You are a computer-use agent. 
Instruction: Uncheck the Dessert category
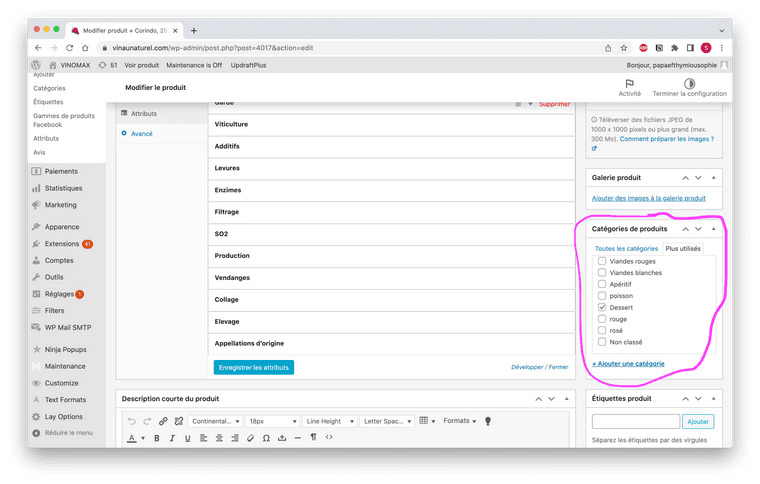tap(602, 307)
